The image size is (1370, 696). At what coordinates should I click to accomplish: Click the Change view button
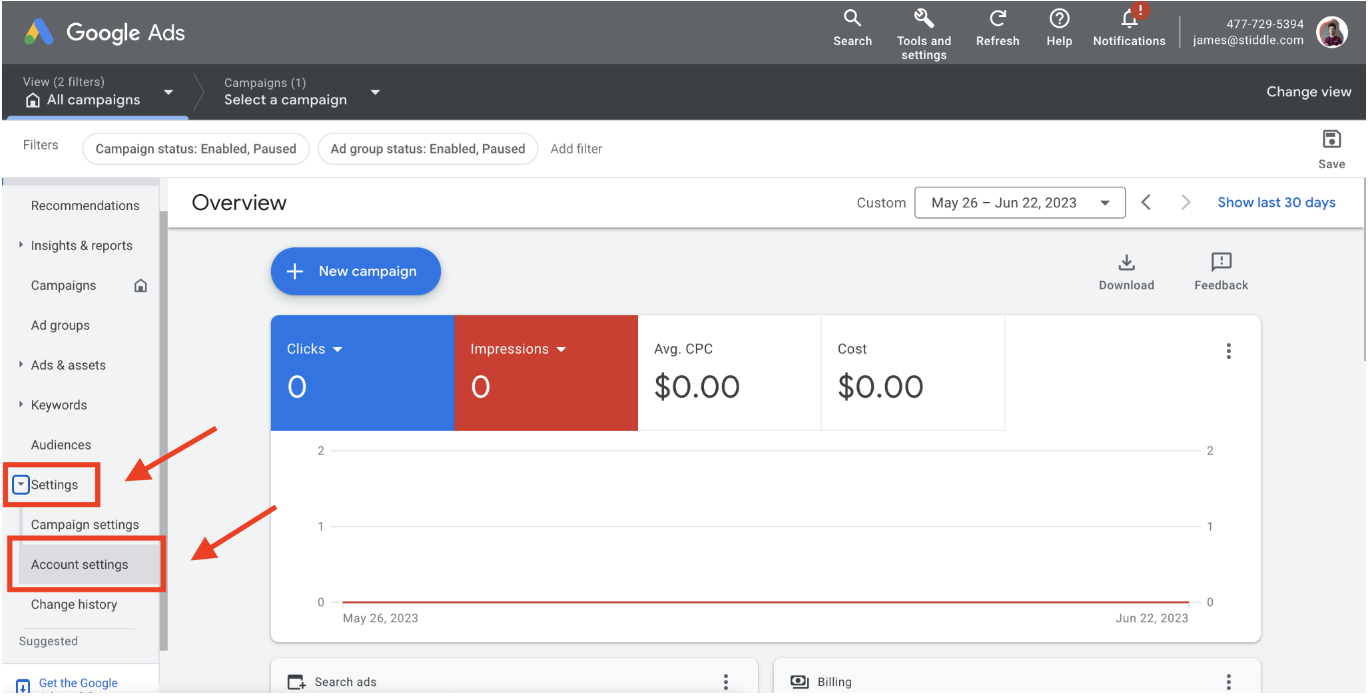point(1308,92)
